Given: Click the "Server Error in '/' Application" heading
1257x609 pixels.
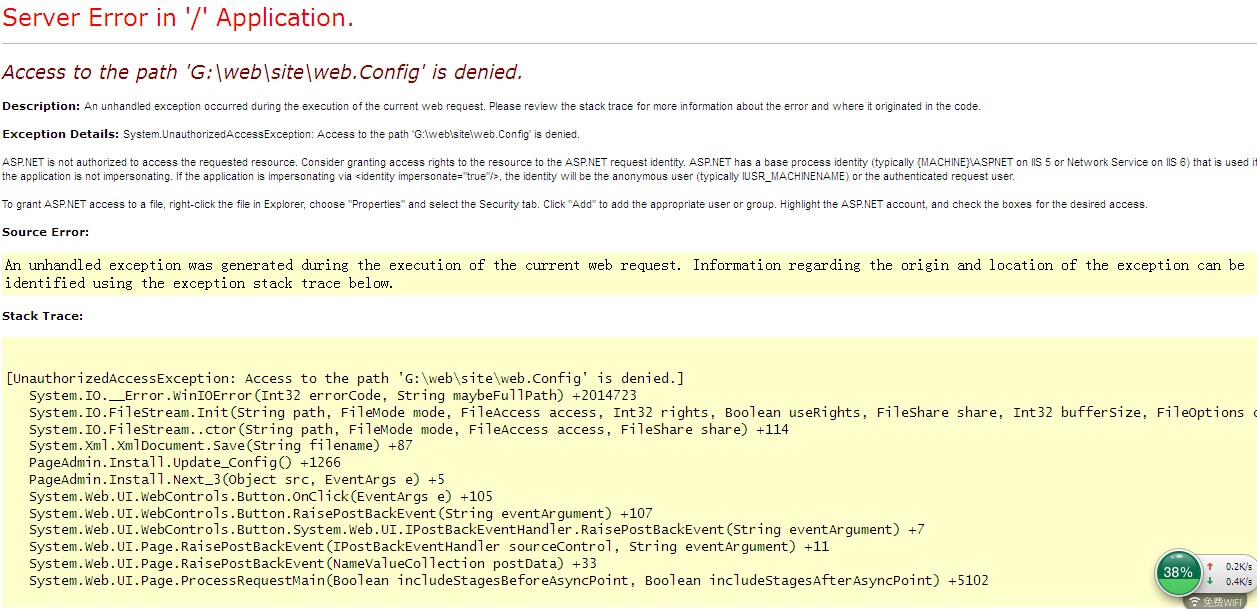Looking at the screenshot, I should pyautogui.click(x=178, y=18).
